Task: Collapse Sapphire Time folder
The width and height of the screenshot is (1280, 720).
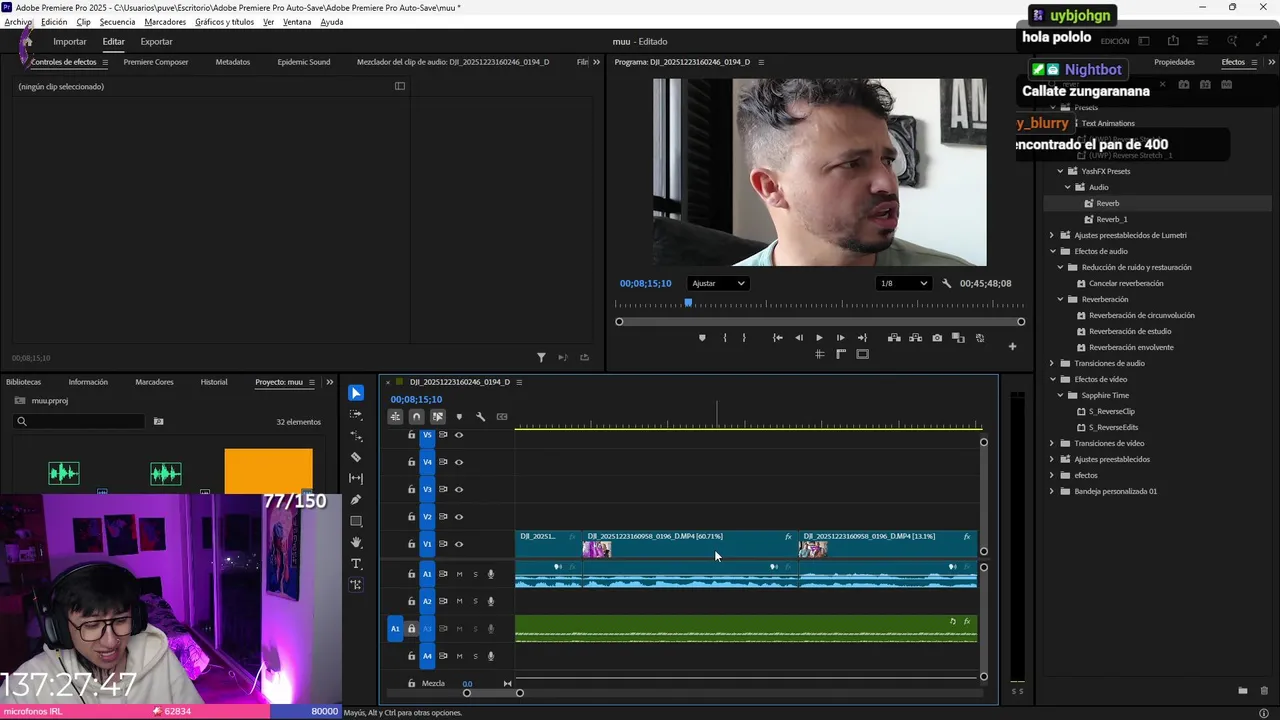Action: (x=1061, y=395)
